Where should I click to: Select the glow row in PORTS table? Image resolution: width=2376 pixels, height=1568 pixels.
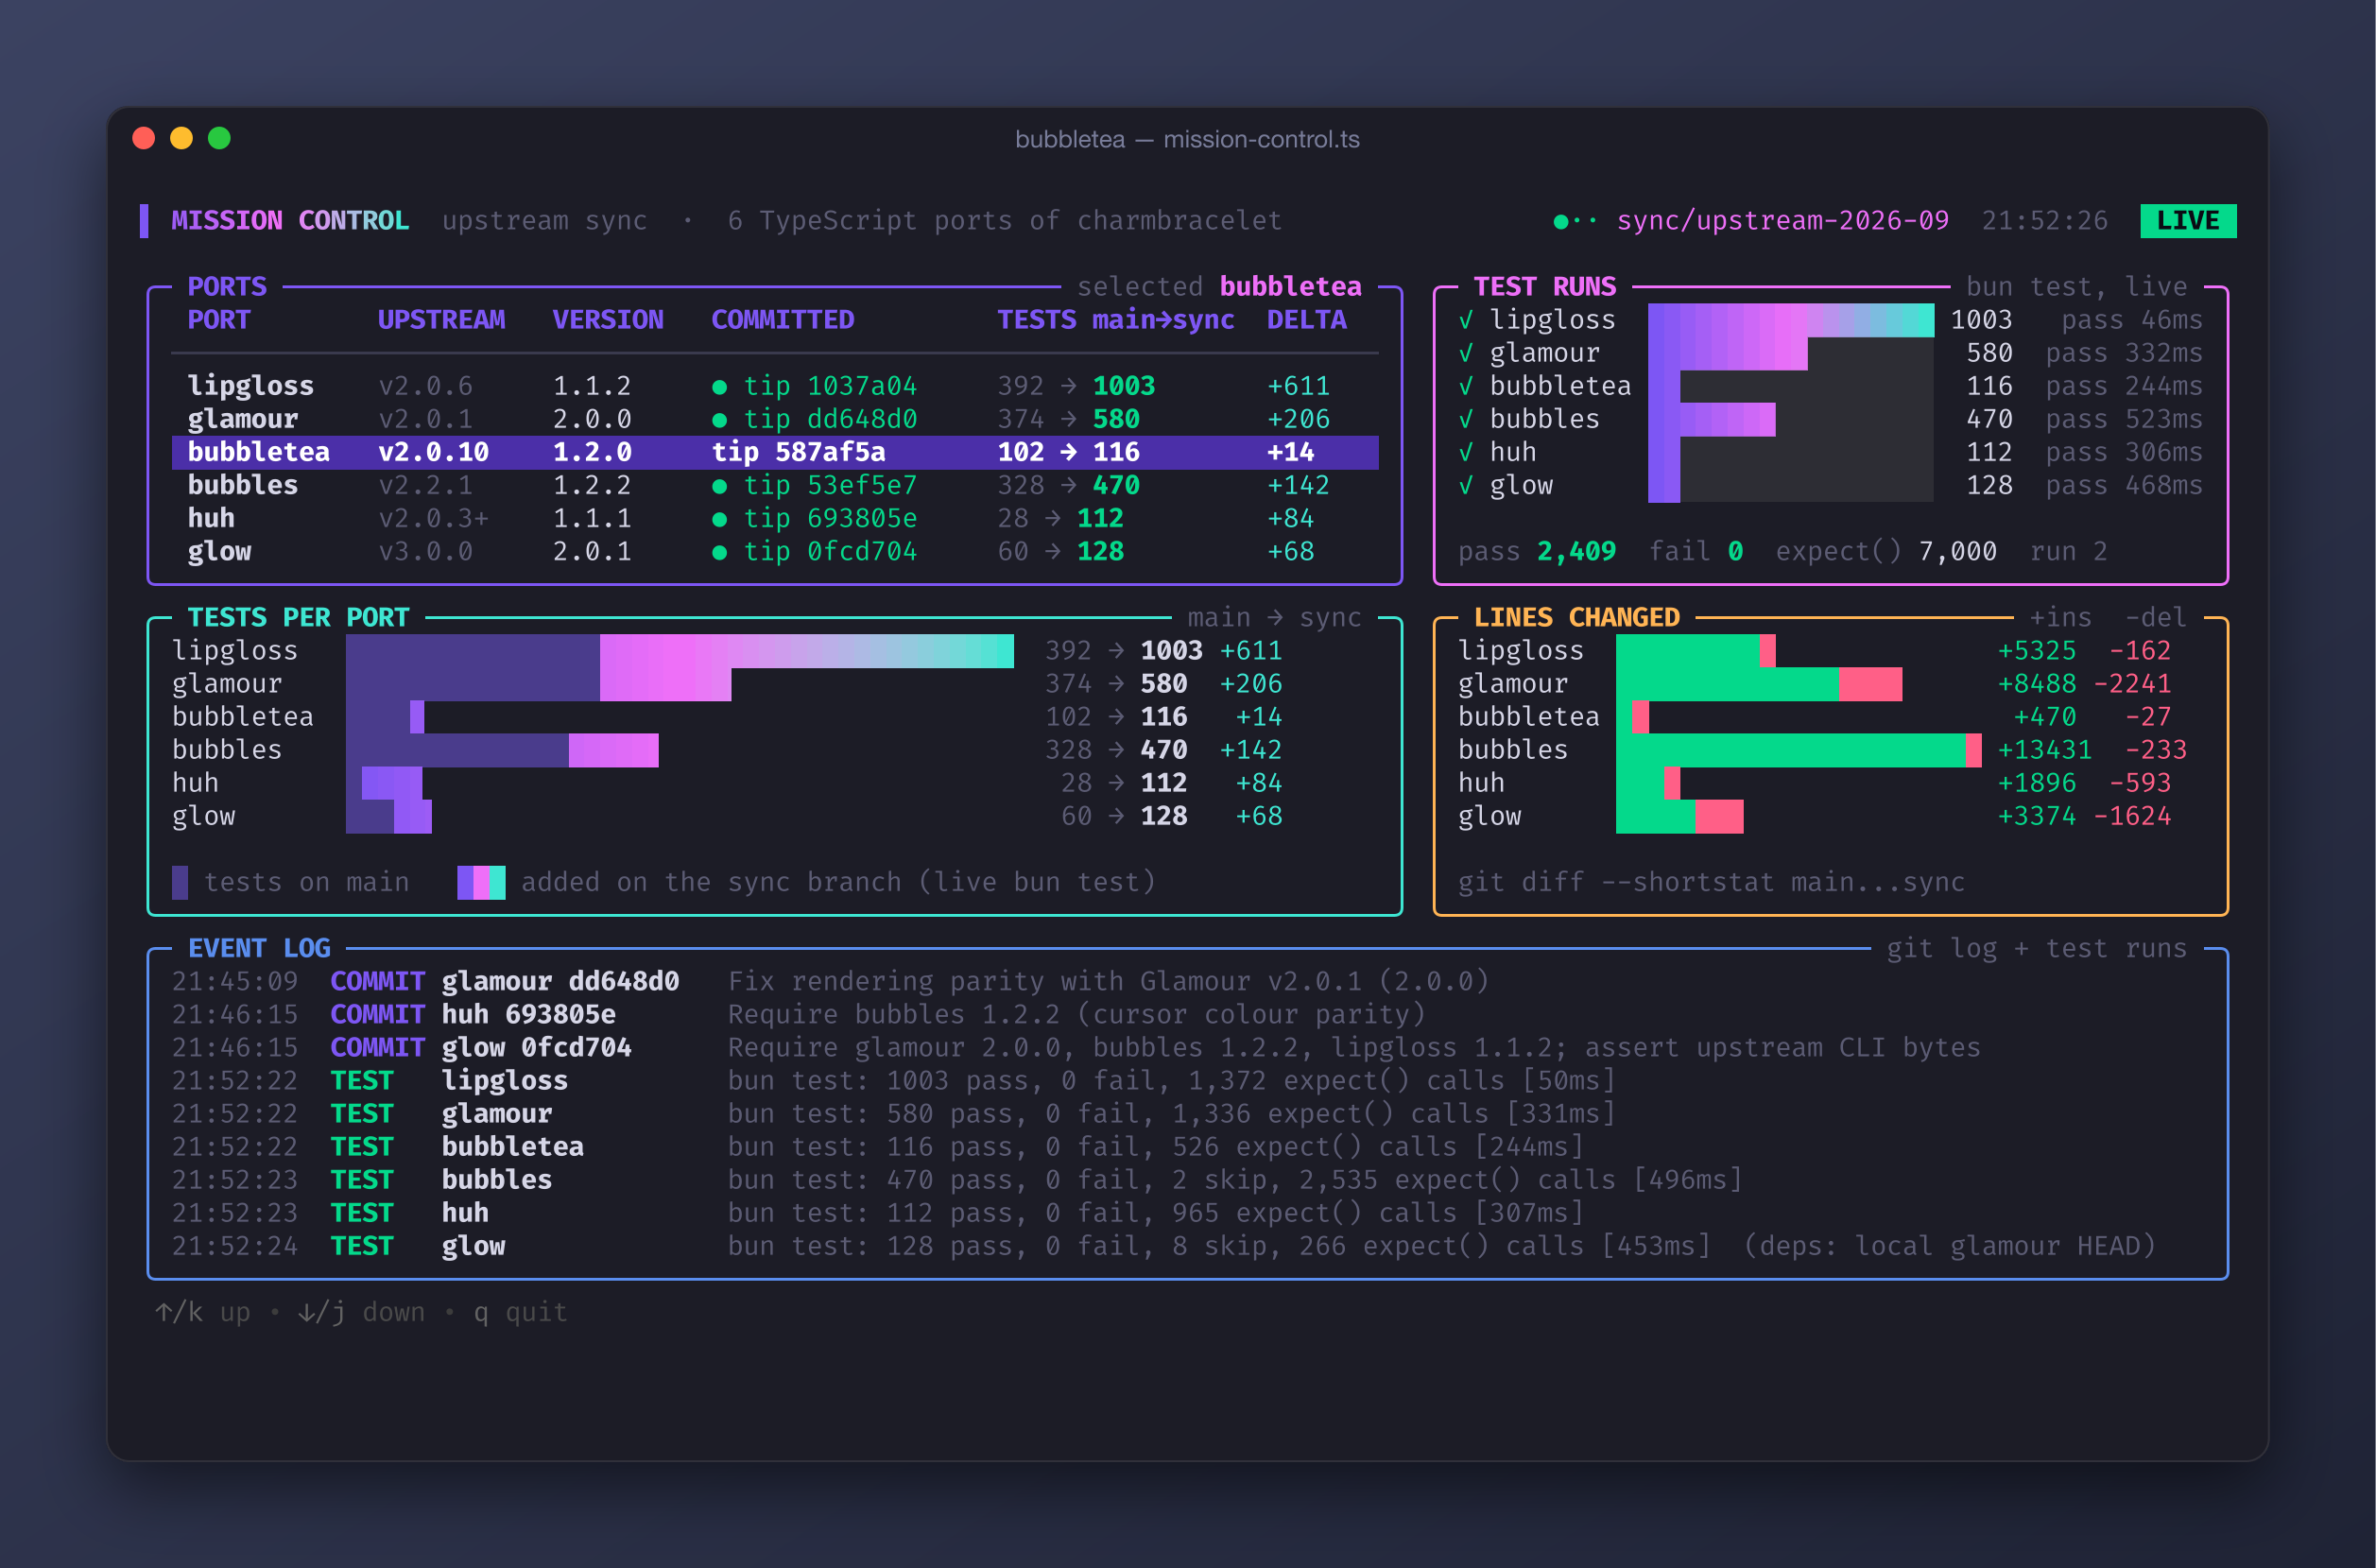(x=775, y=551)
